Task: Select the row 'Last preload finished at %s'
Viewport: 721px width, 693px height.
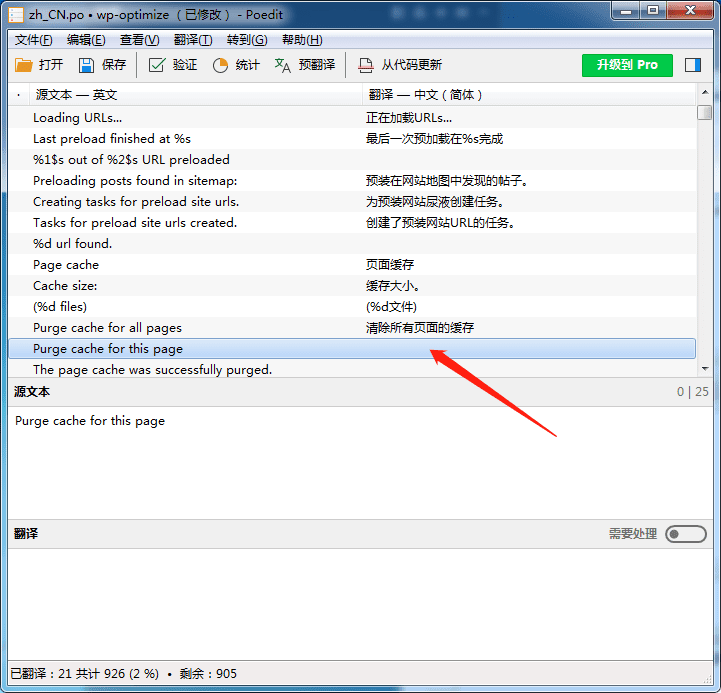Action: pyautogui.click(x=352, y=139)
